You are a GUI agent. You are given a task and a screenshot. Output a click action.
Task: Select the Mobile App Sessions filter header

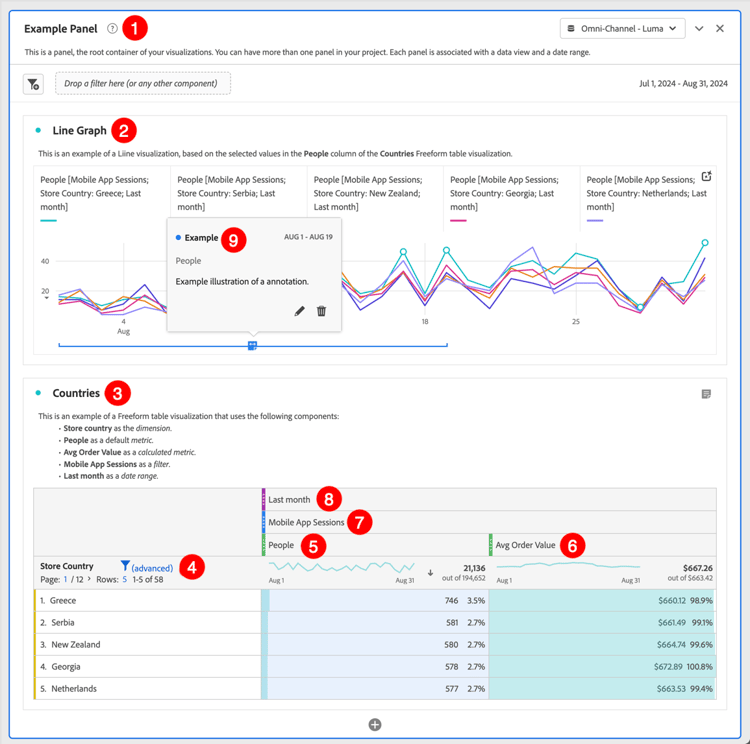(489, 522)
